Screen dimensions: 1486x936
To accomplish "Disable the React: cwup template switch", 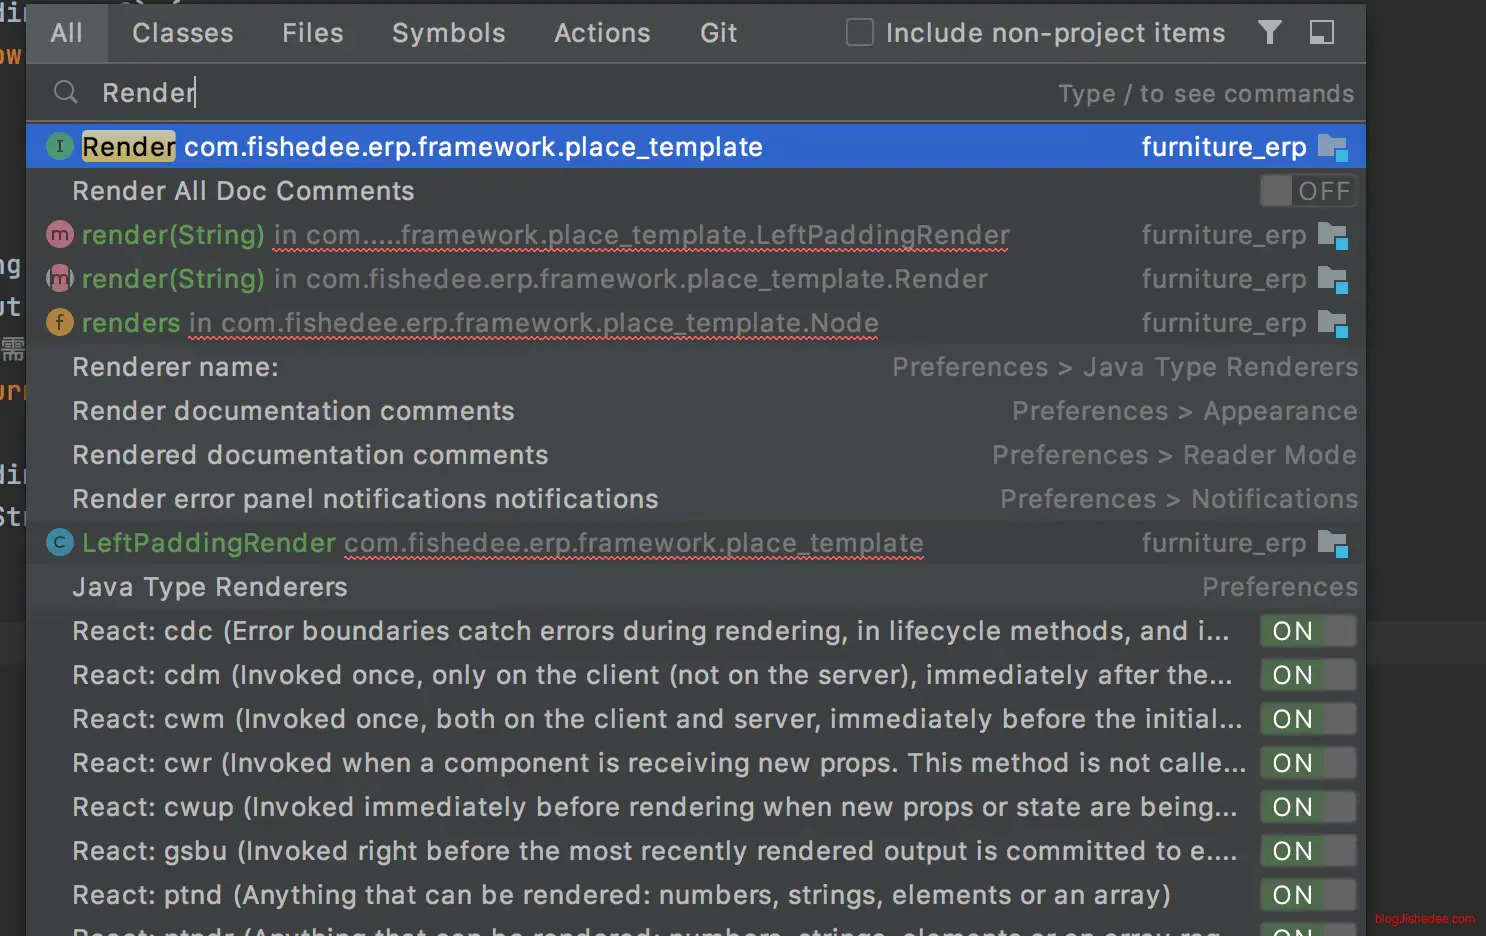I will tap(1307, 807).
